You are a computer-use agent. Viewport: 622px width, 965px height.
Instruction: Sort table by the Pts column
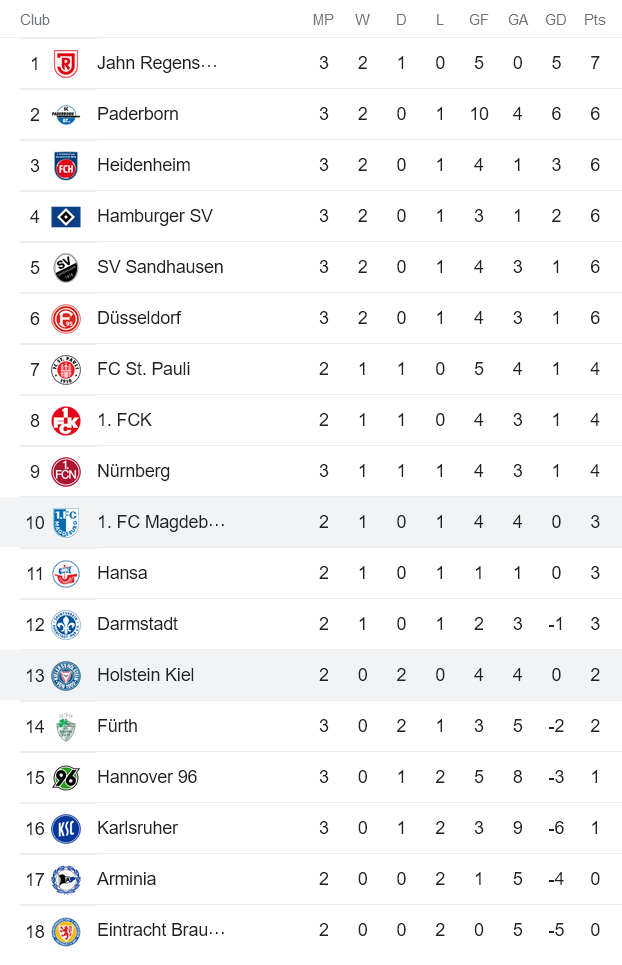pos(594,19)
